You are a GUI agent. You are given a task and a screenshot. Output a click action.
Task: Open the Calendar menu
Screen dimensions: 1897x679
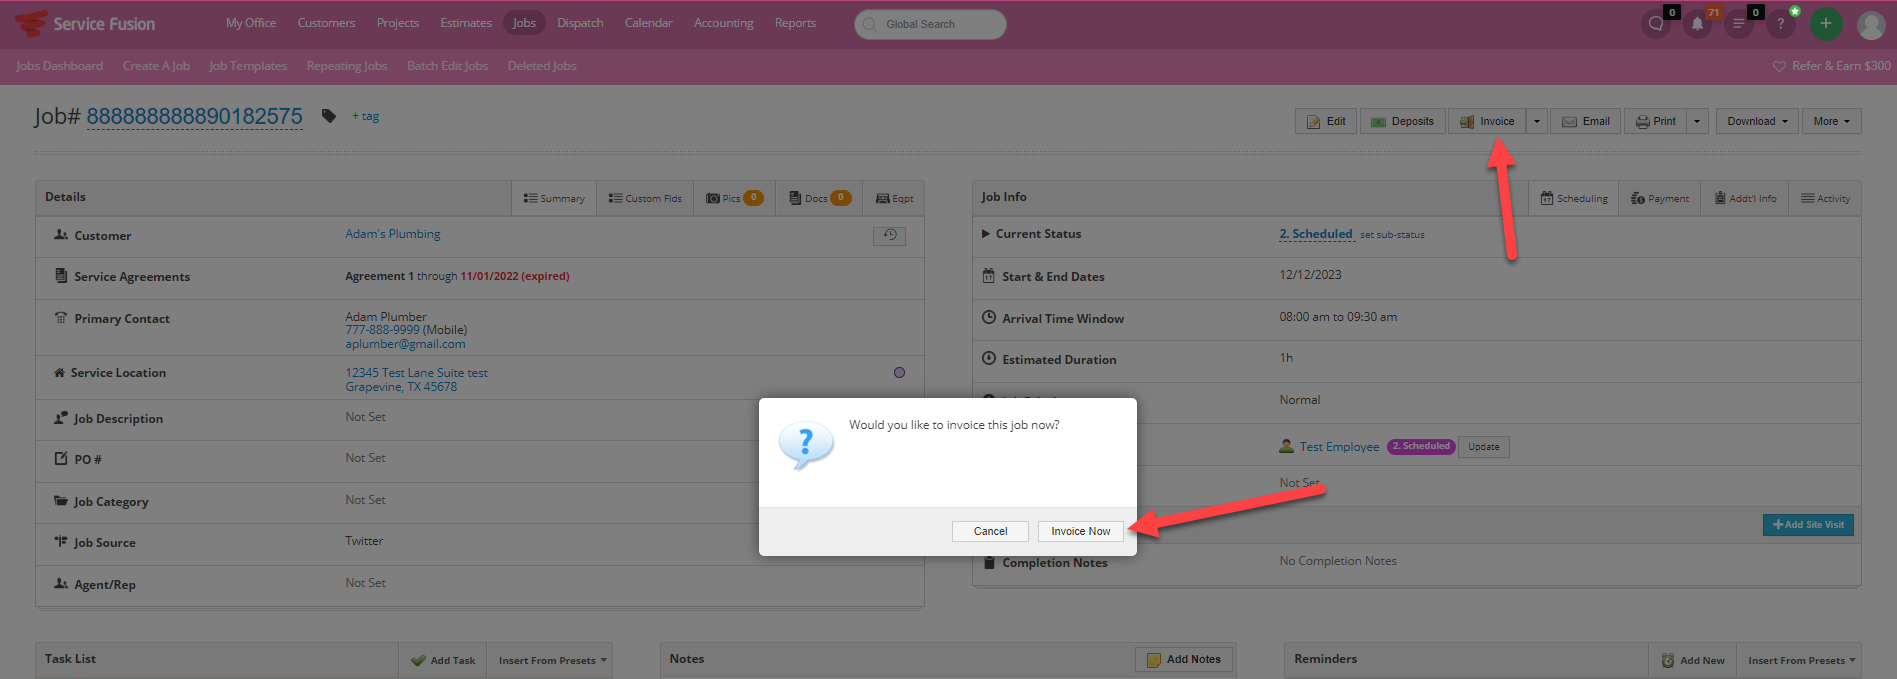(x=648, y=23)
